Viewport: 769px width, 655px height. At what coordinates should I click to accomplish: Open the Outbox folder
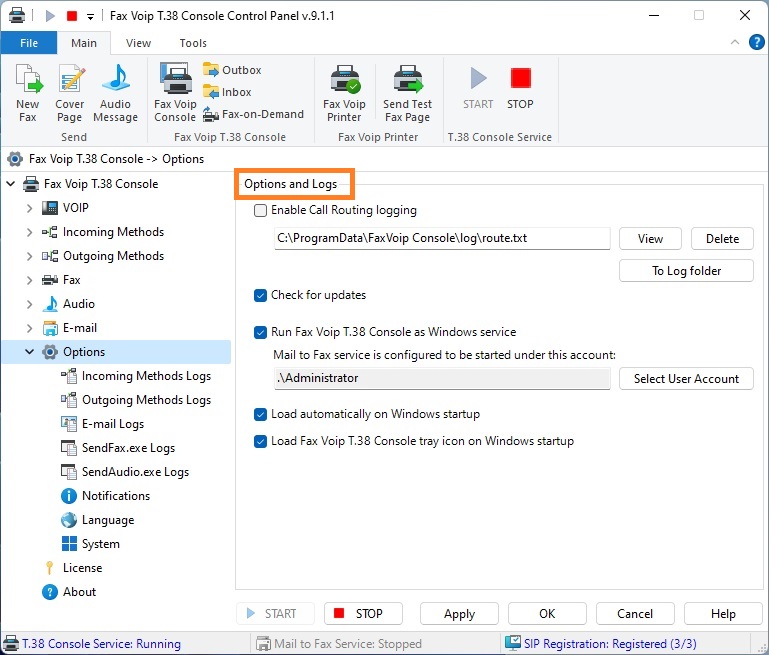click(x=232, y=70)
